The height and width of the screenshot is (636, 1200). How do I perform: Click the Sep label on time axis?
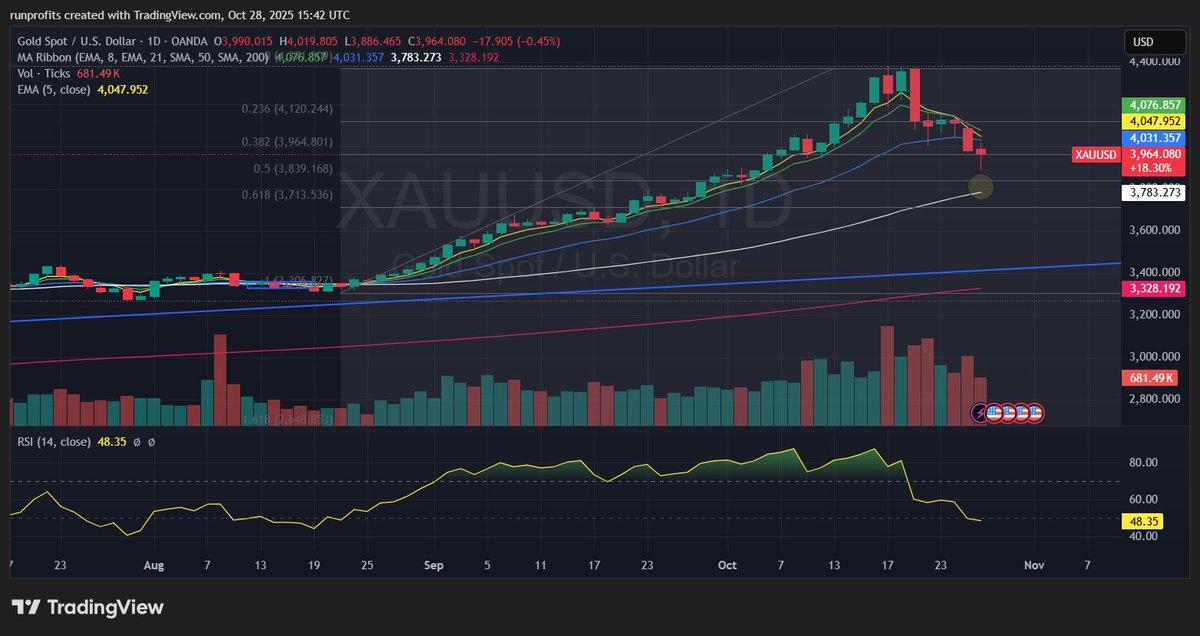(433, 565)
